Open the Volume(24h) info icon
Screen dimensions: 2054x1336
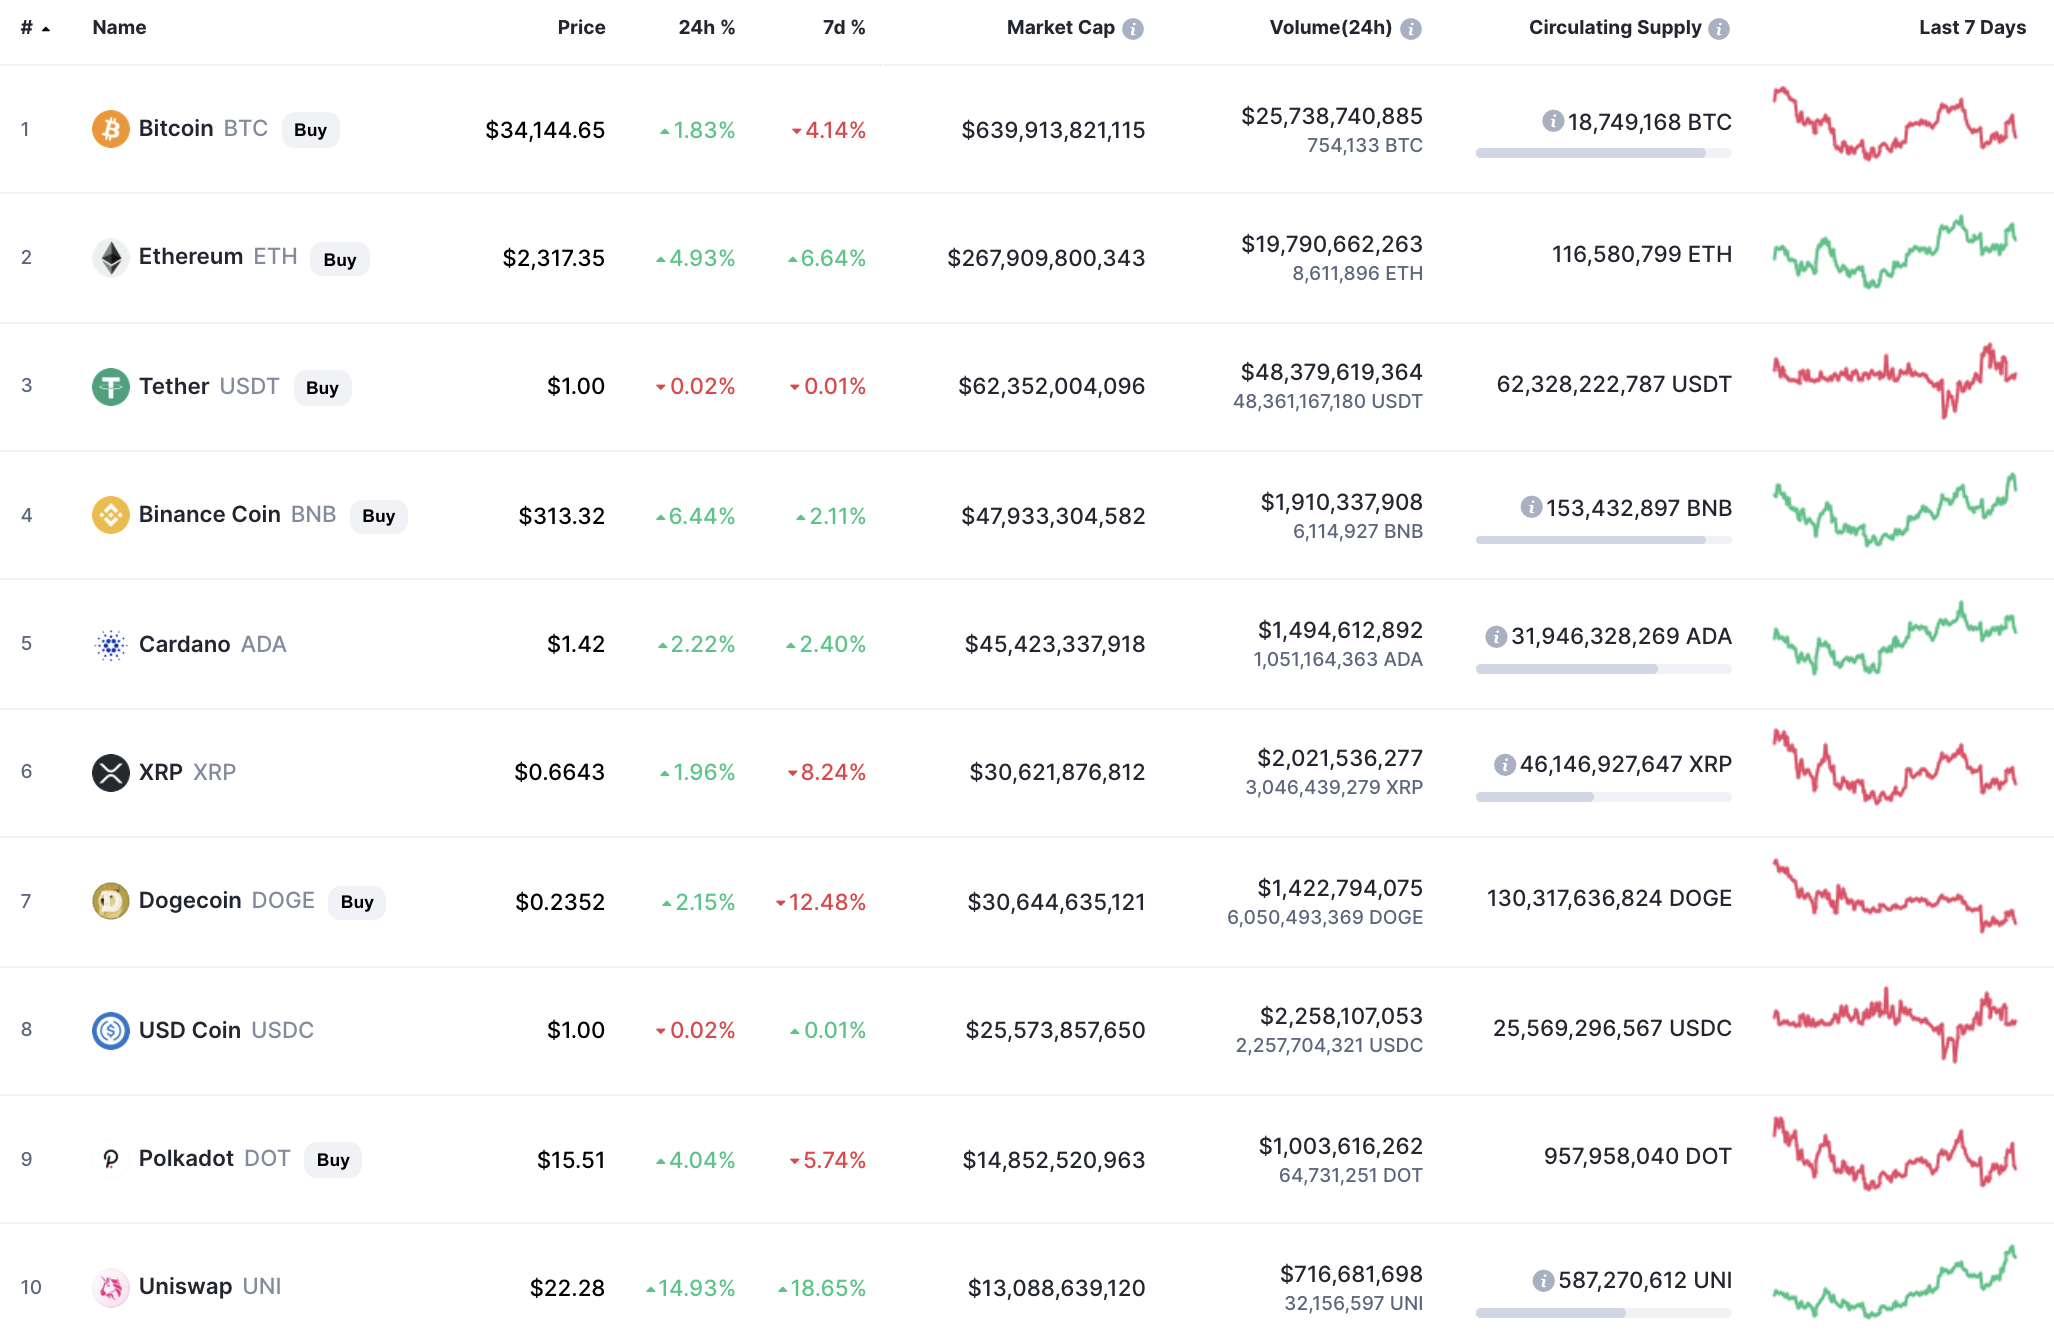pyautogui.click(x=1411, y=29)
